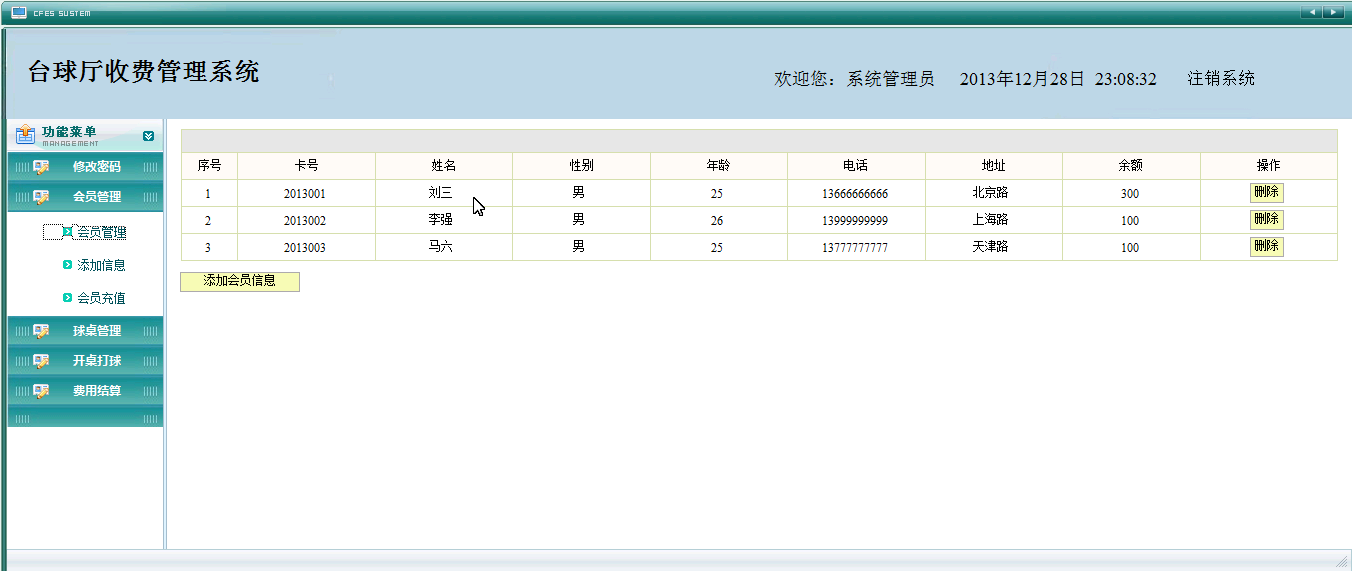Click the icon beside 费用结算
The image size is (1352, 571).
click(x=41, y=391)
